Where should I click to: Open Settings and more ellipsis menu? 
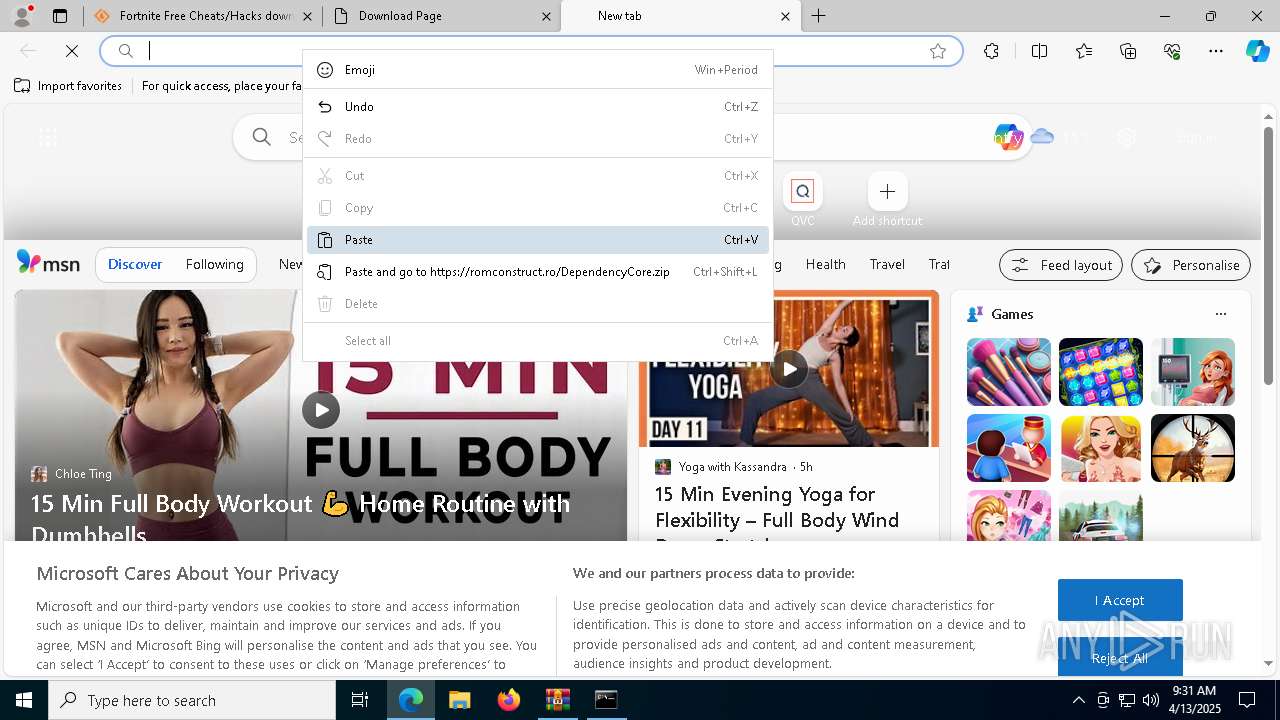coord(1216,51)
